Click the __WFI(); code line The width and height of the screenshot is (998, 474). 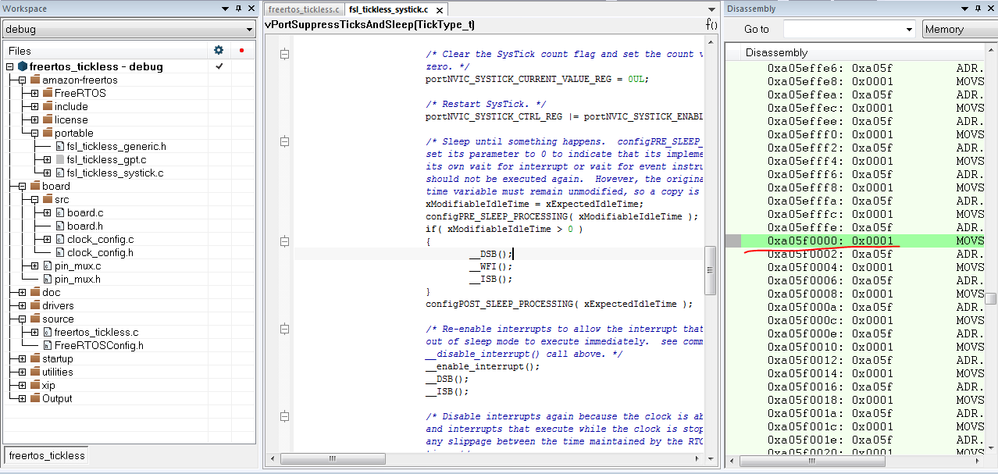[490, 266]
